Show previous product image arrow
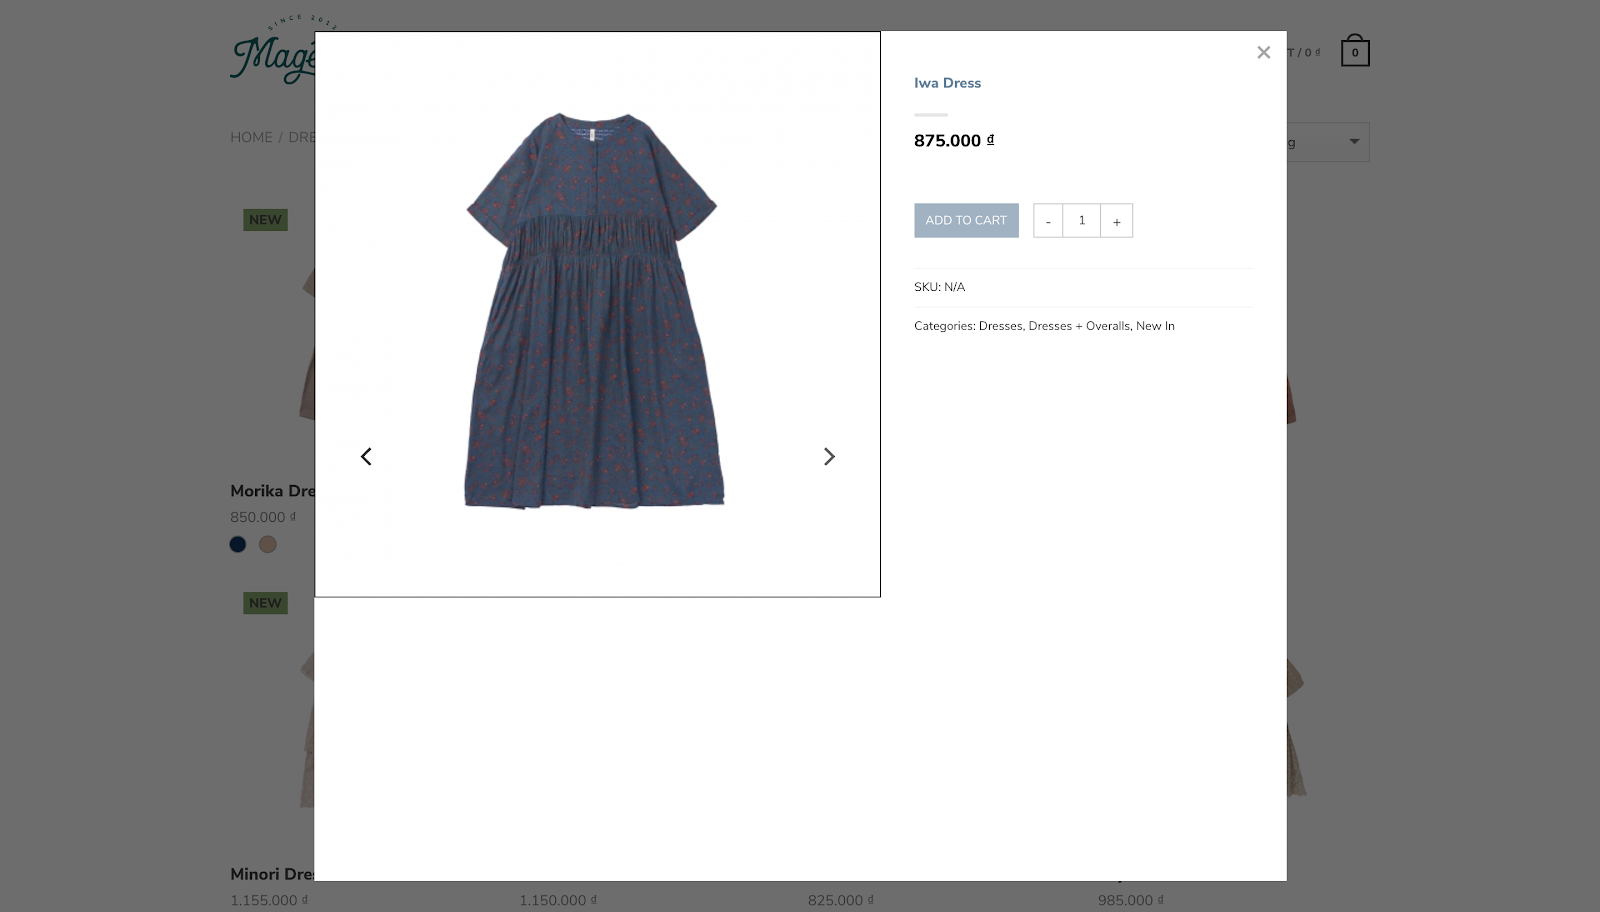This screenshot has width=1600, height=912. (x=366, y=456)
